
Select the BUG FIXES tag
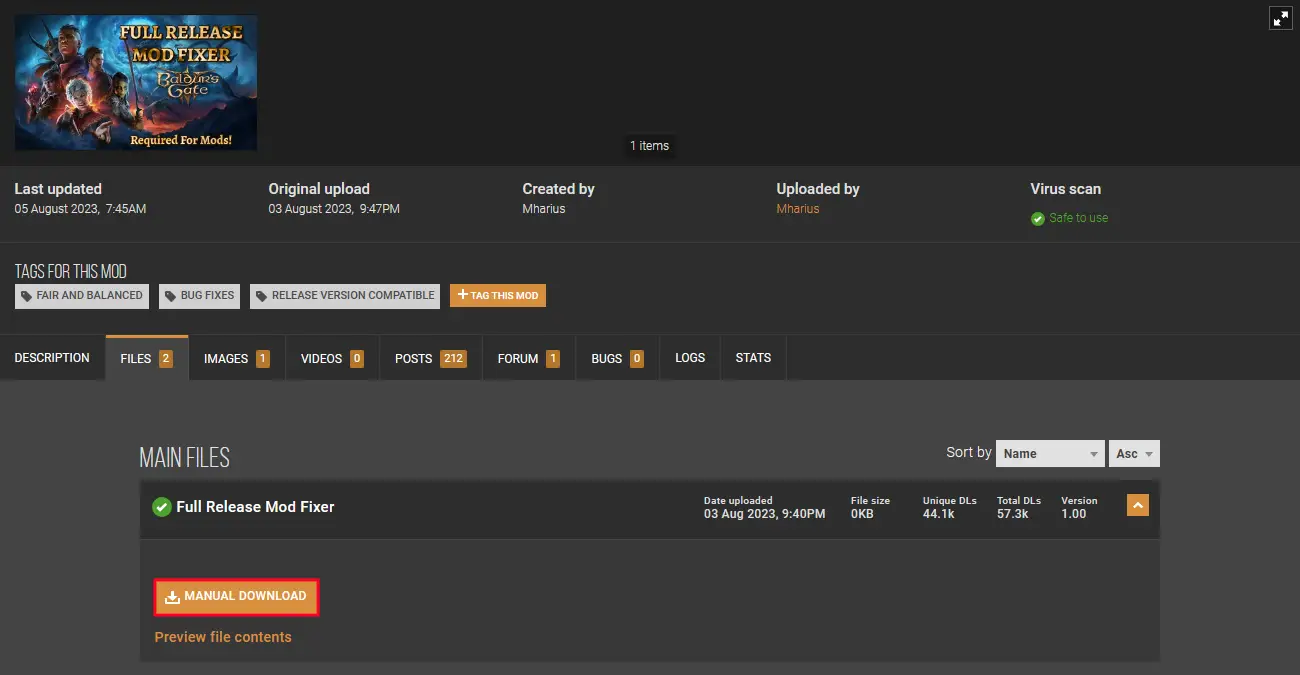click(200, 296)
